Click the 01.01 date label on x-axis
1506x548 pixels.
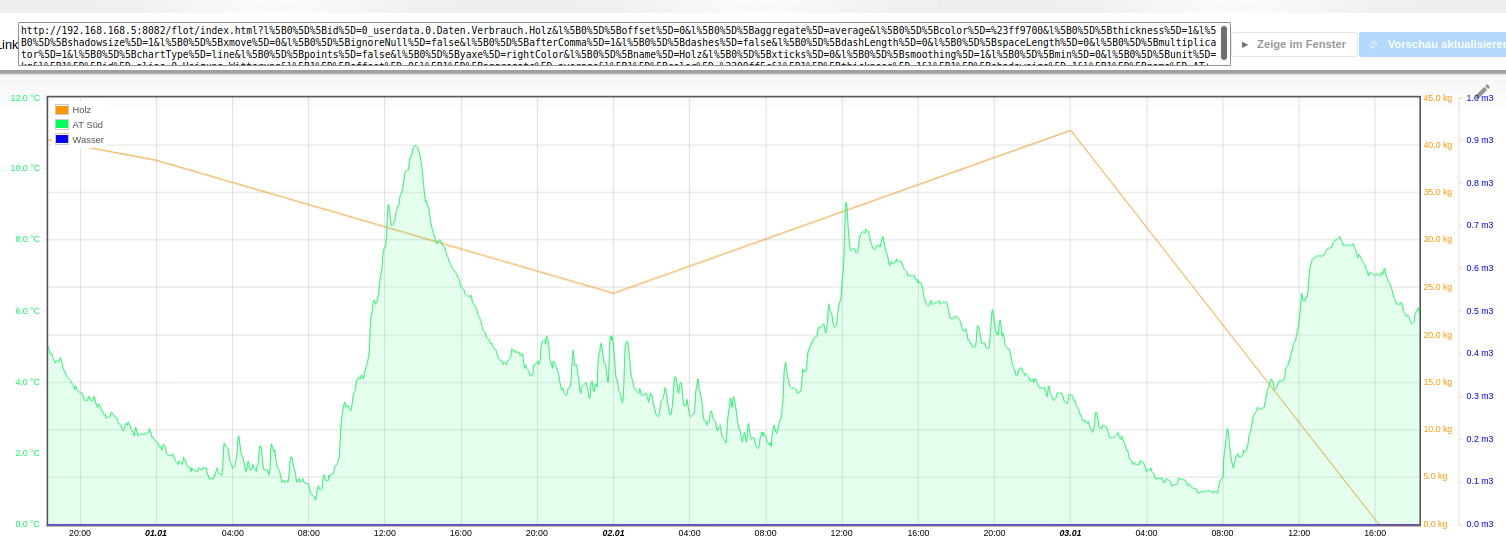(156, 533)
